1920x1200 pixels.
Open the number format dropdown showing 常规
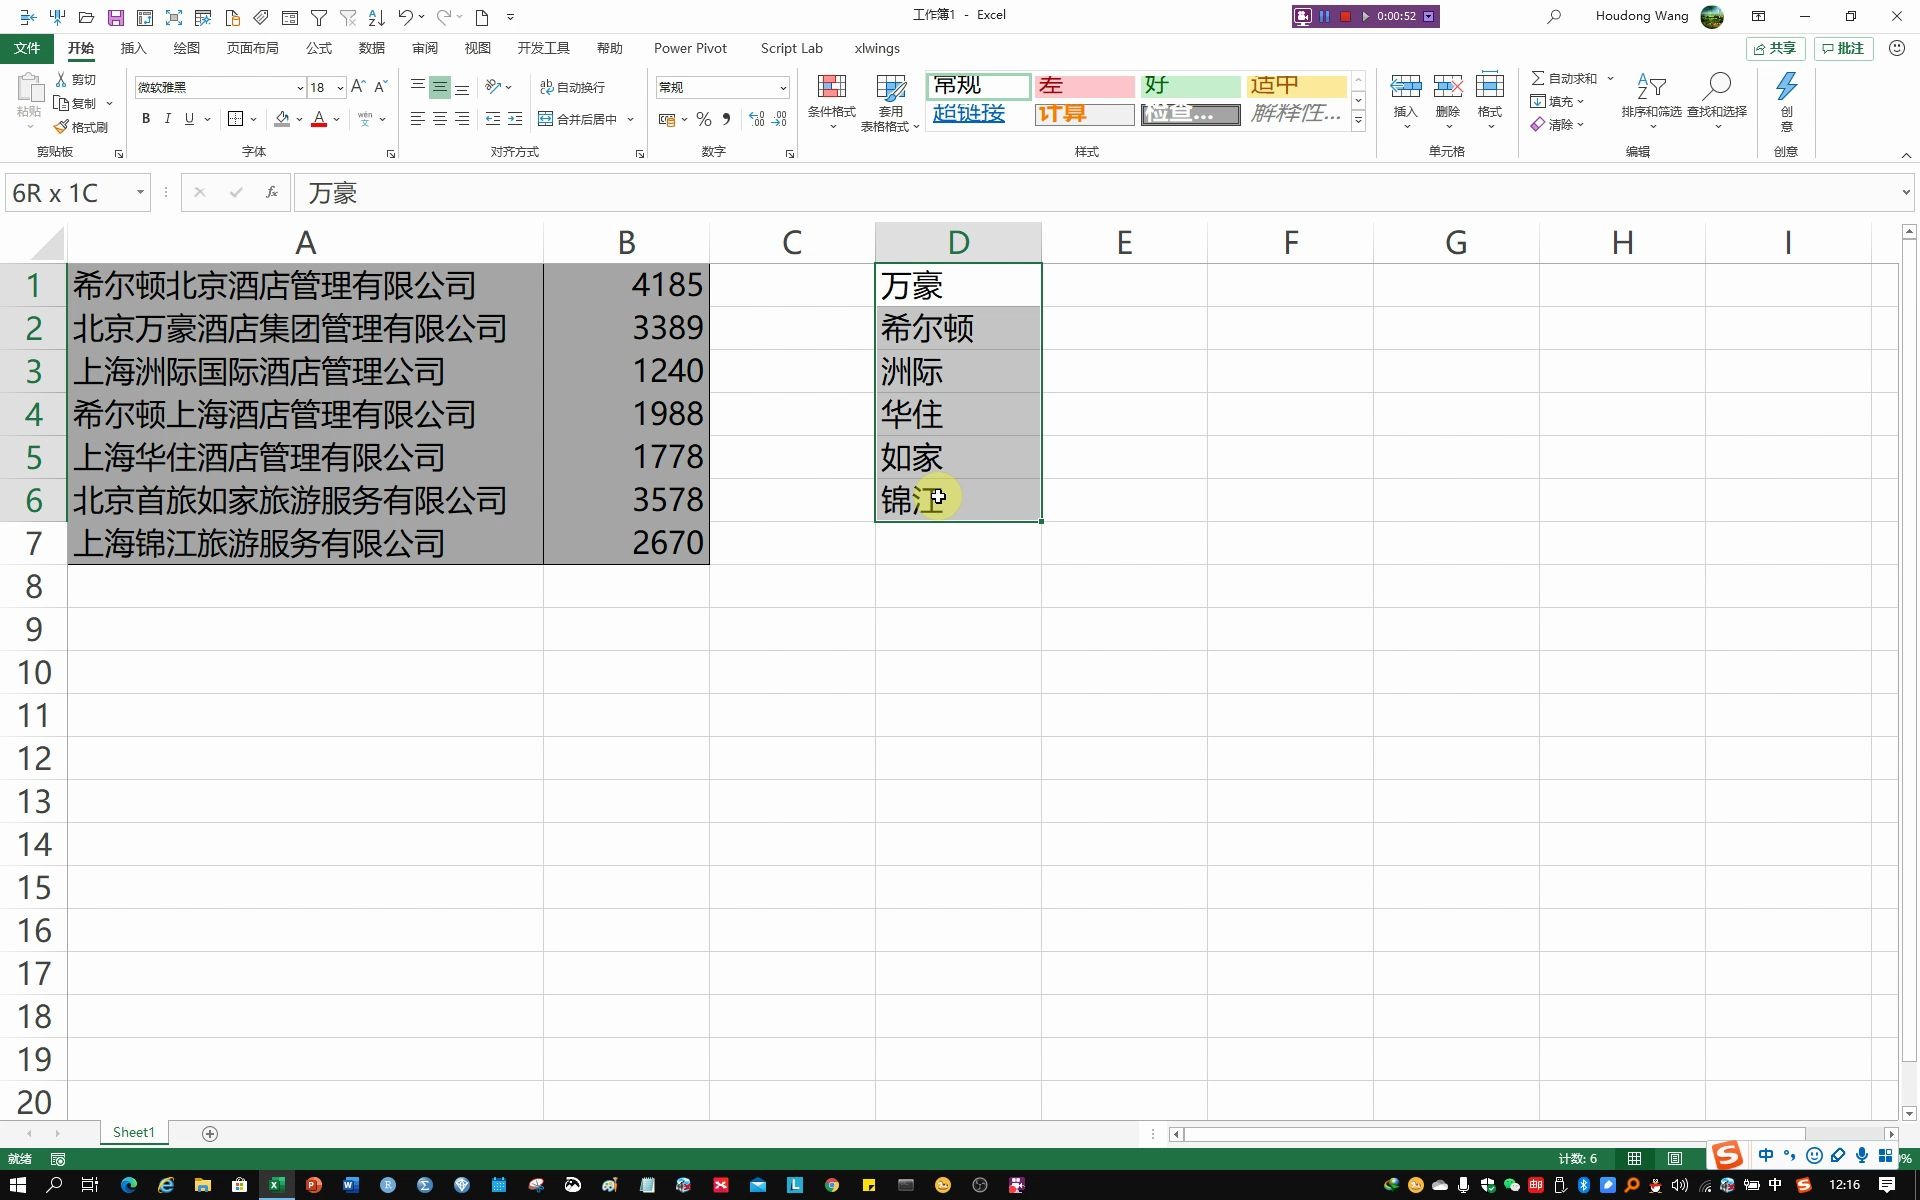coord(783,87)
